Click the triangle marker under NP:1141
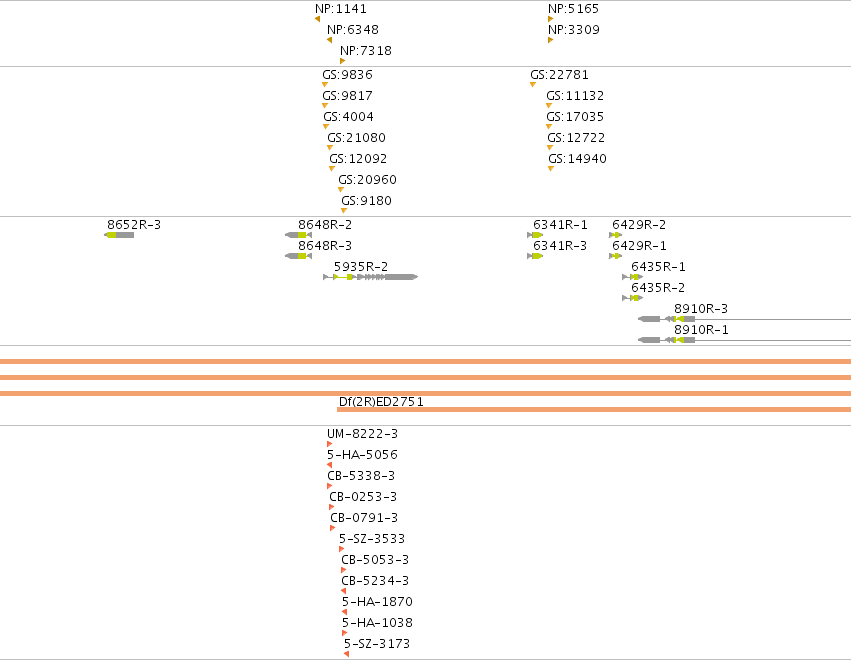The width and height of the screenshot is (851, 660). [x=317, y=20]
